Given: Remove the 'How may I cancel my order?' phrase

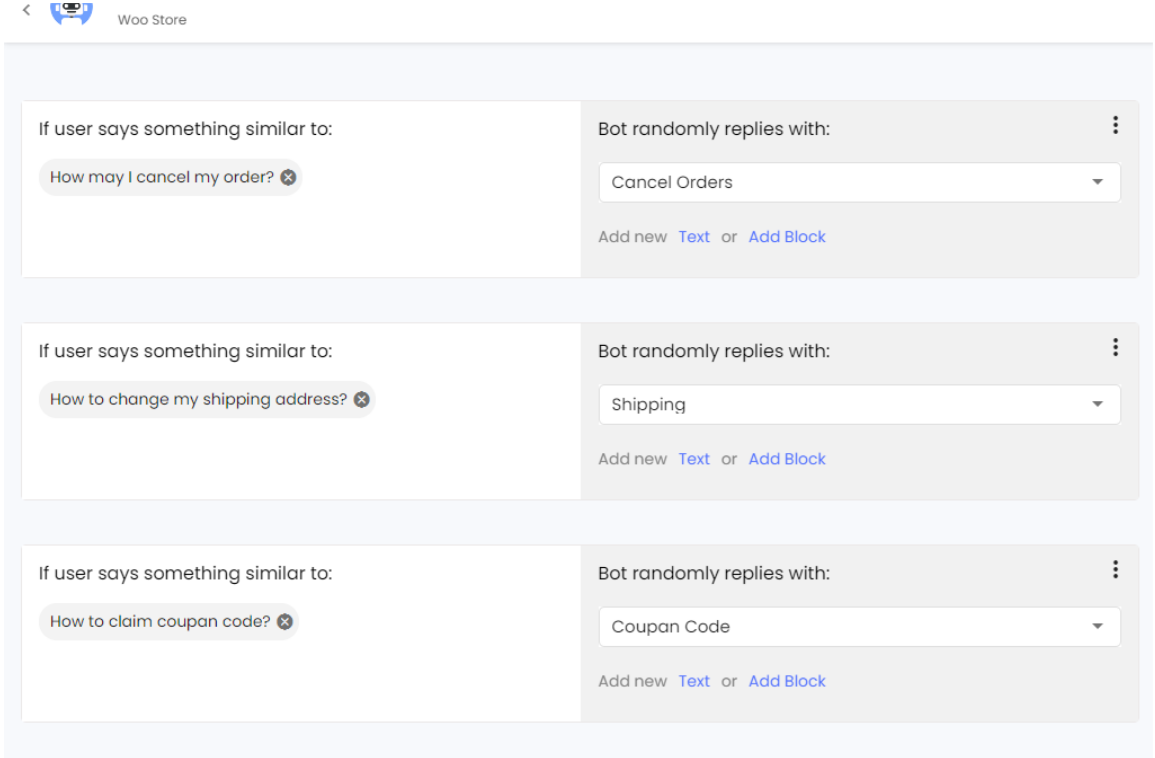Looking at the screenshot, I should point(289,178).
